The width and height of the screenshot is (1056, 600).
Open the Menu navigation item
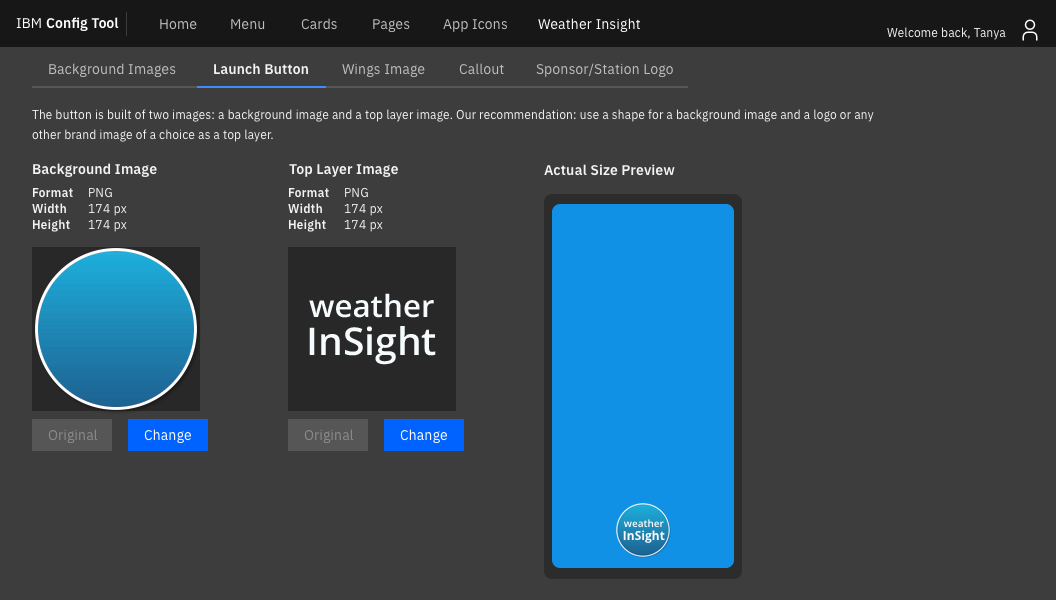248,24
